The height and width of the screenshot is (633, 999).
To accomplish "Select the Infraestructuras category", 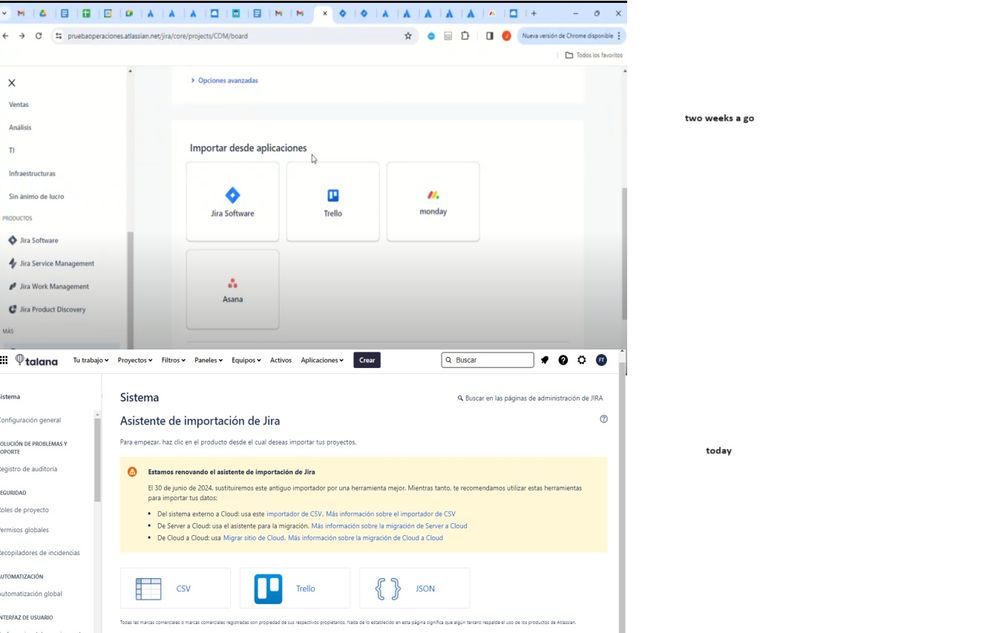I will coord(32,173).
